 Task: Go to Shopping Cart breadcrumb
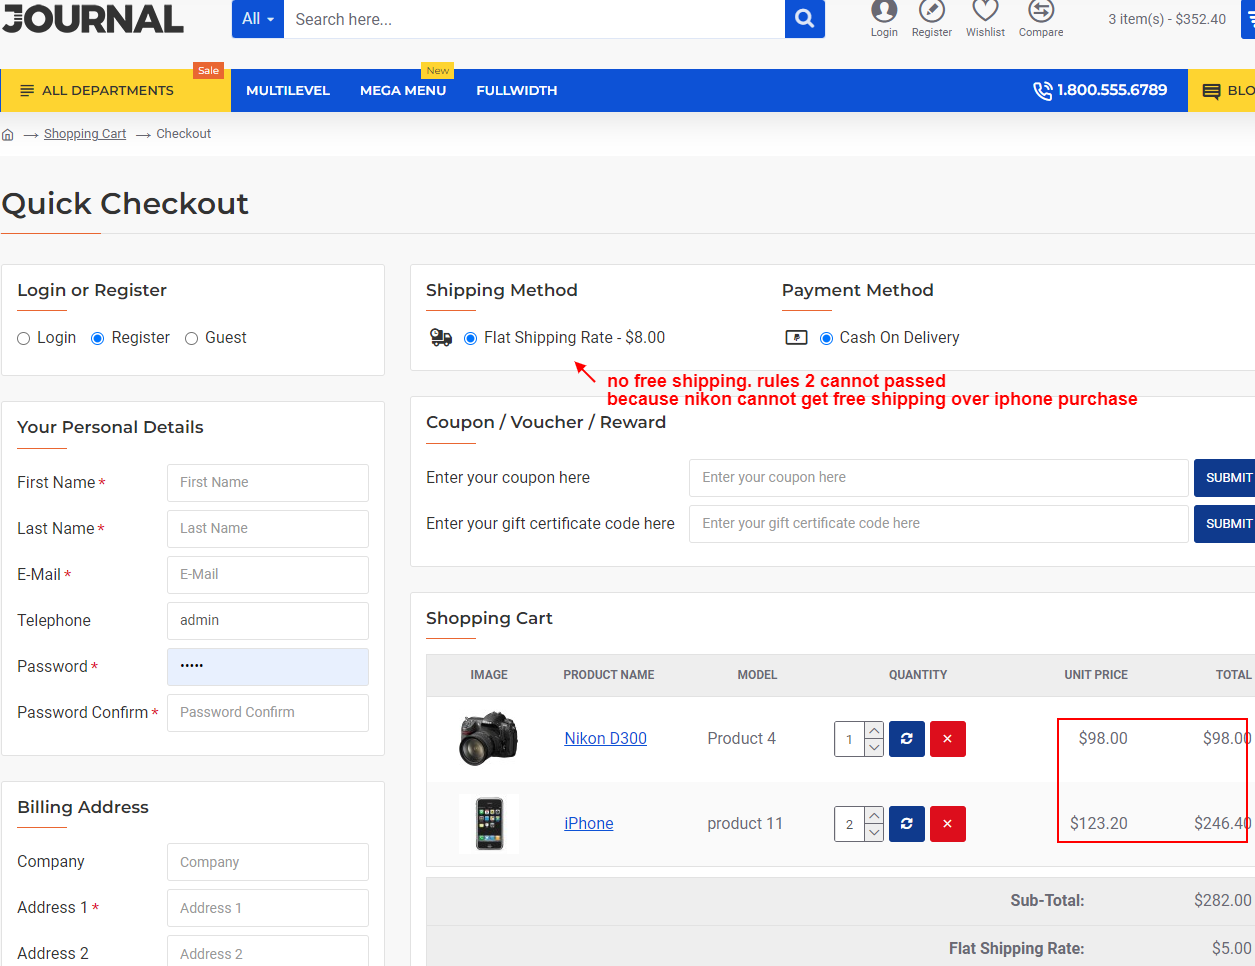click(x=85, y=134)
